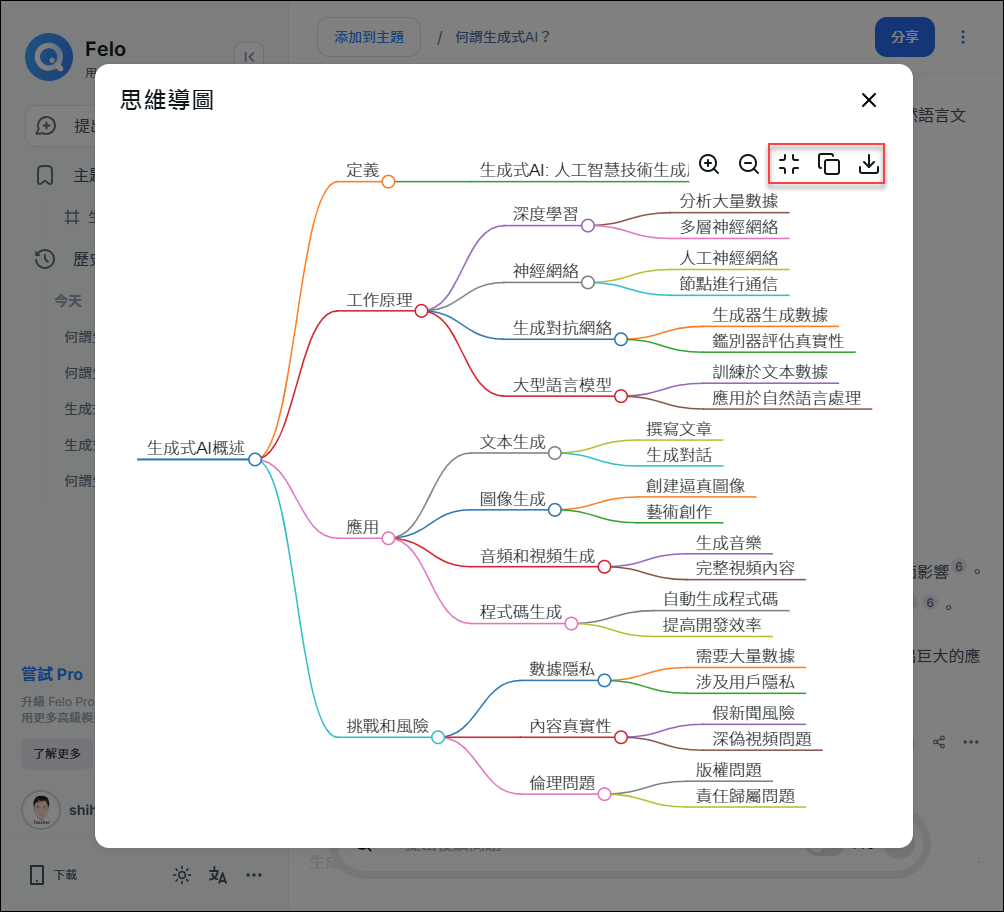Image resolution: width=1004 pixels, height=912 pixels.
Task: Click the 版權問題 leaf text
Action: point(729,770)
